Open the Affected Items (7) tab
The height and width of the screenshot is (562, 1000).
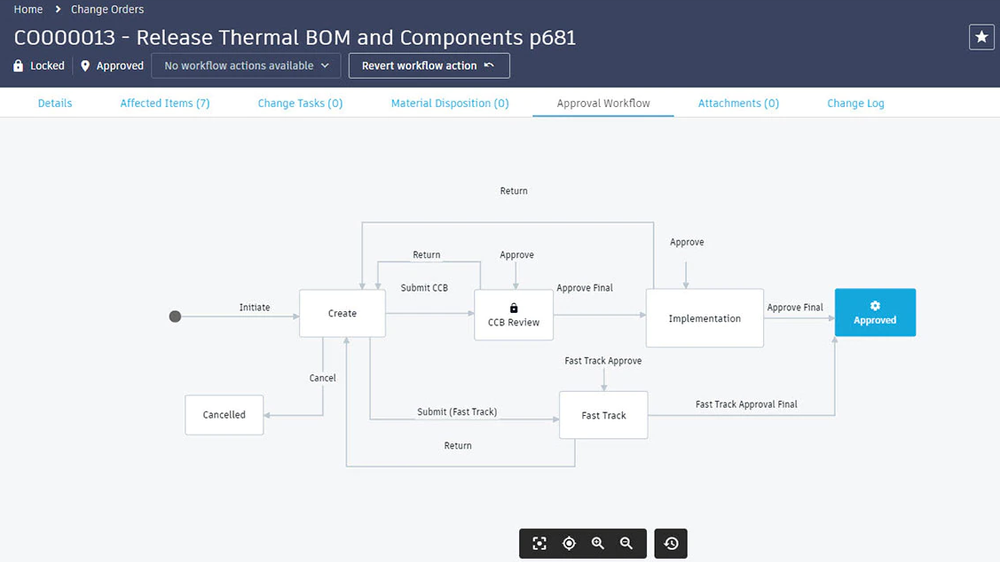(165, 103)
